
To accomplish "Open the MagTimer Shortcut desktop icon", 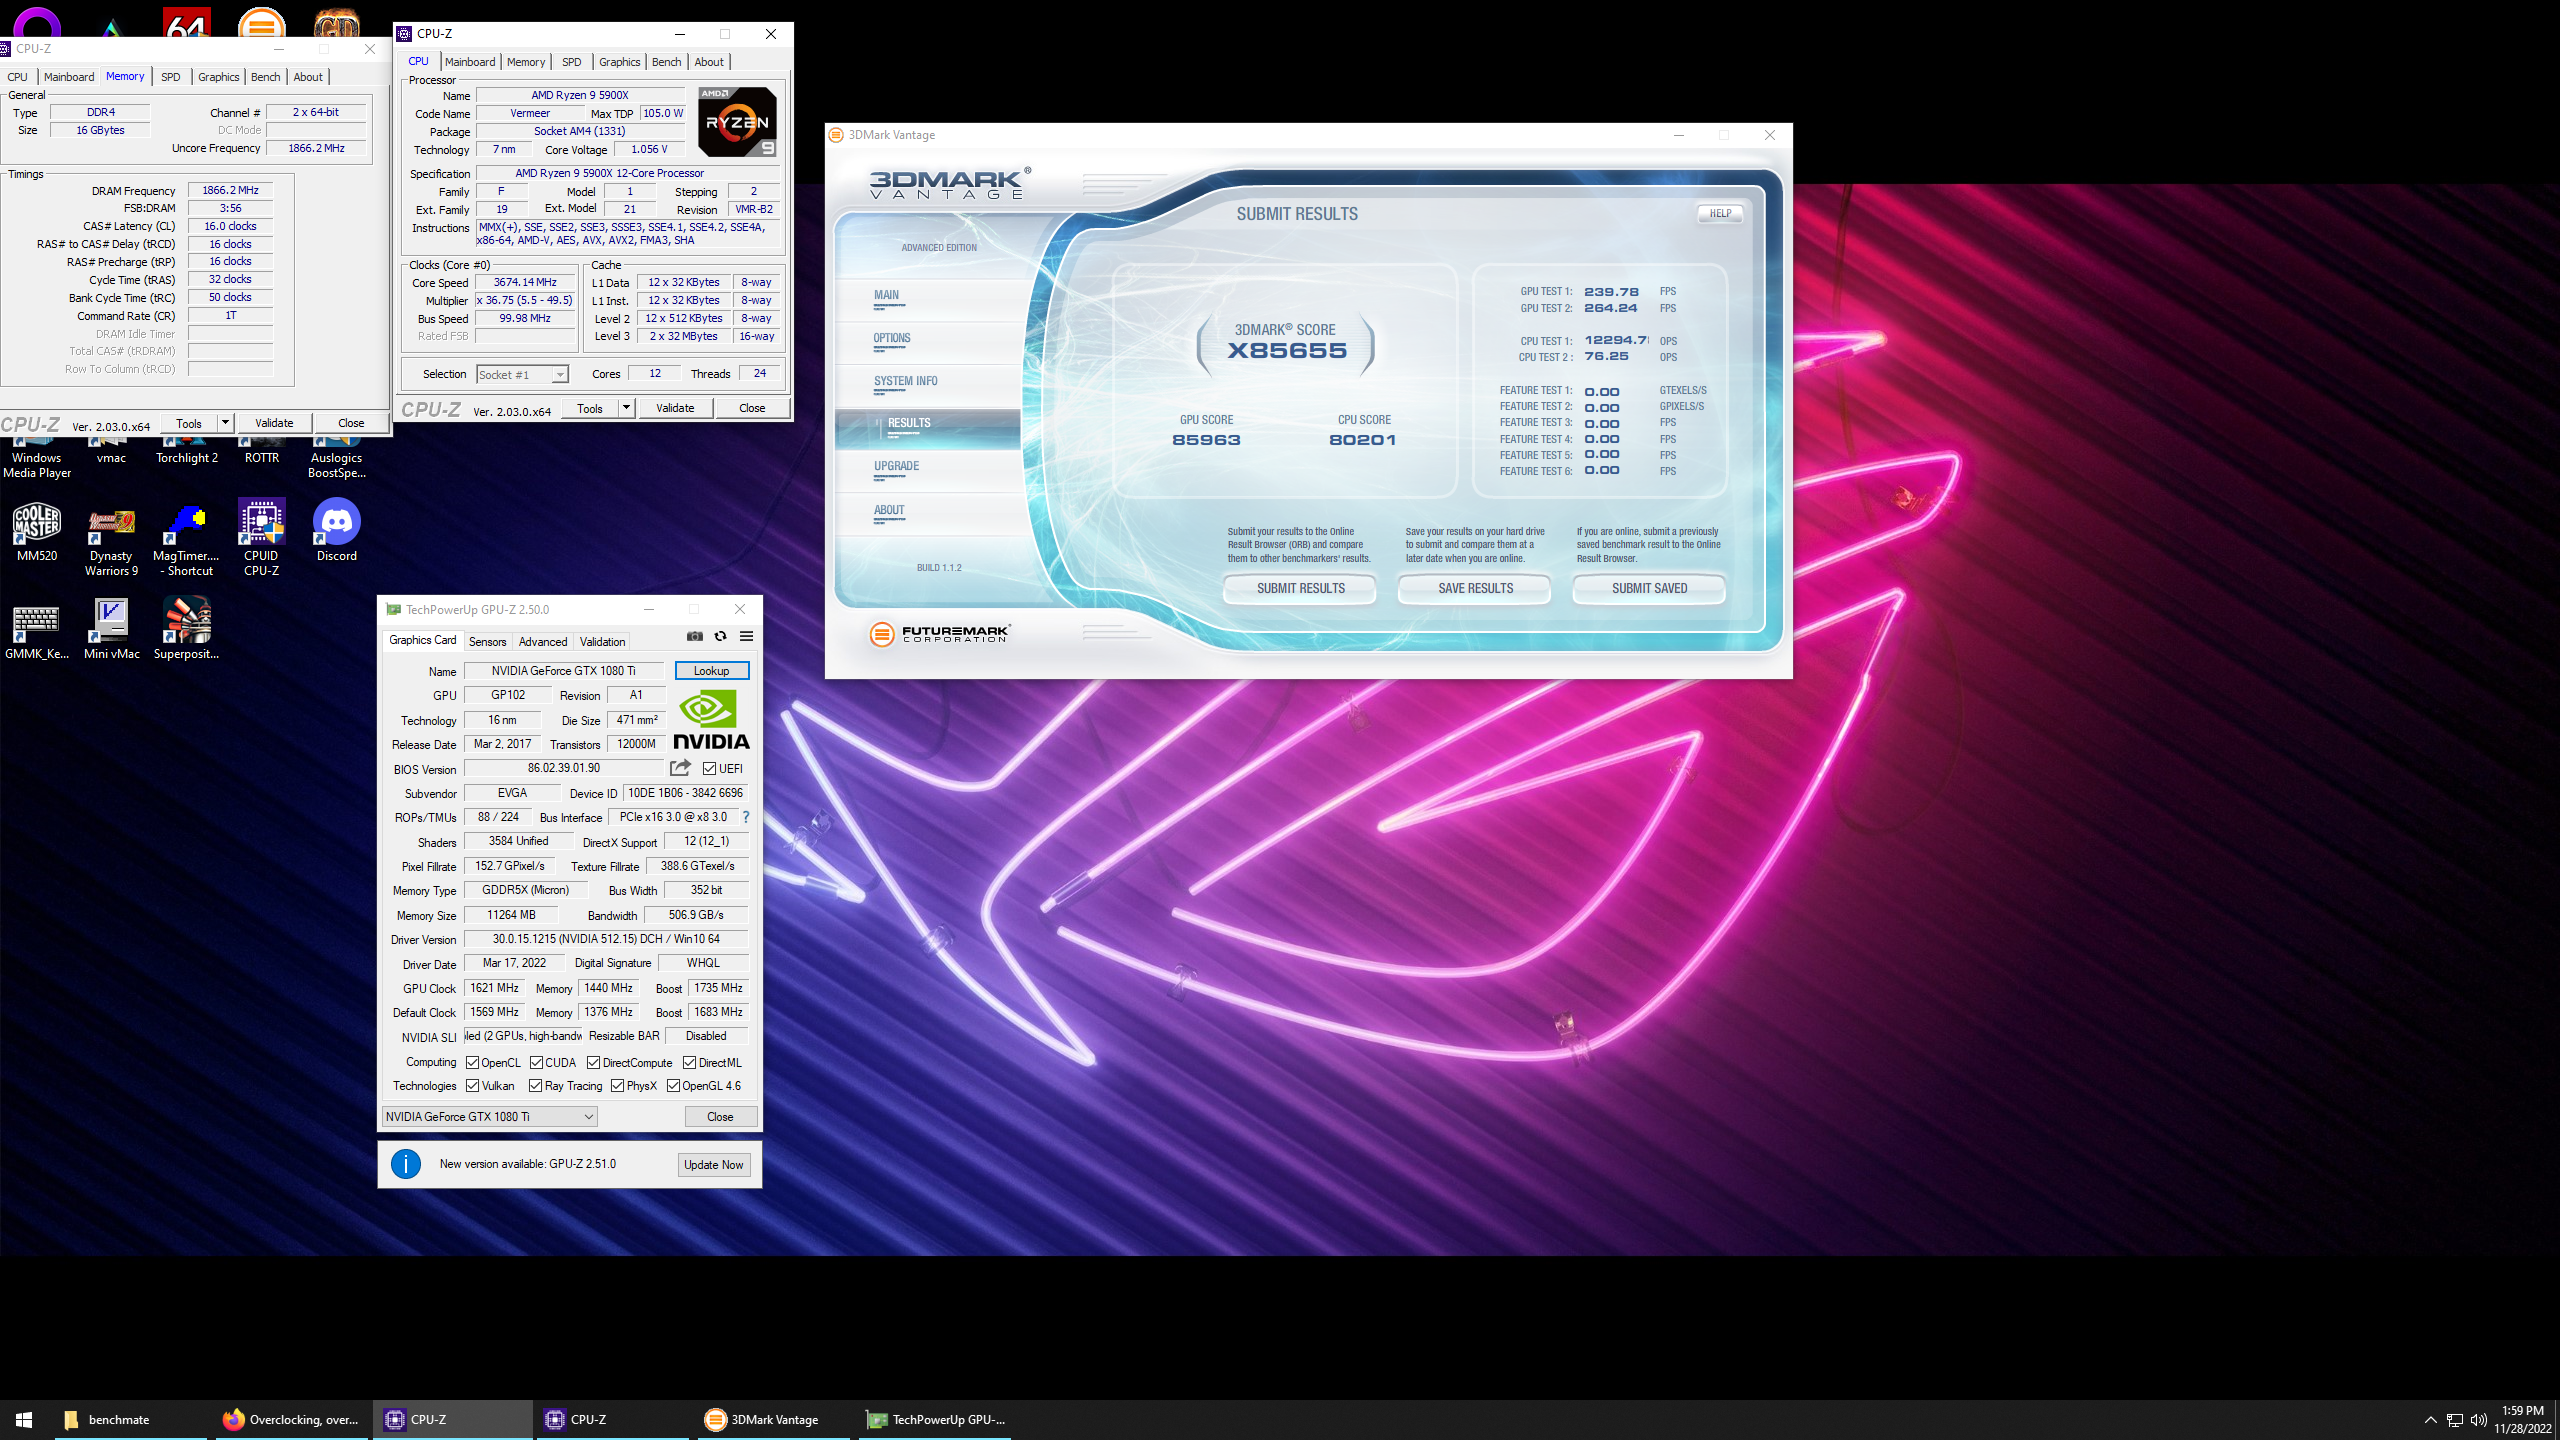I will click(x=186, y=541).
